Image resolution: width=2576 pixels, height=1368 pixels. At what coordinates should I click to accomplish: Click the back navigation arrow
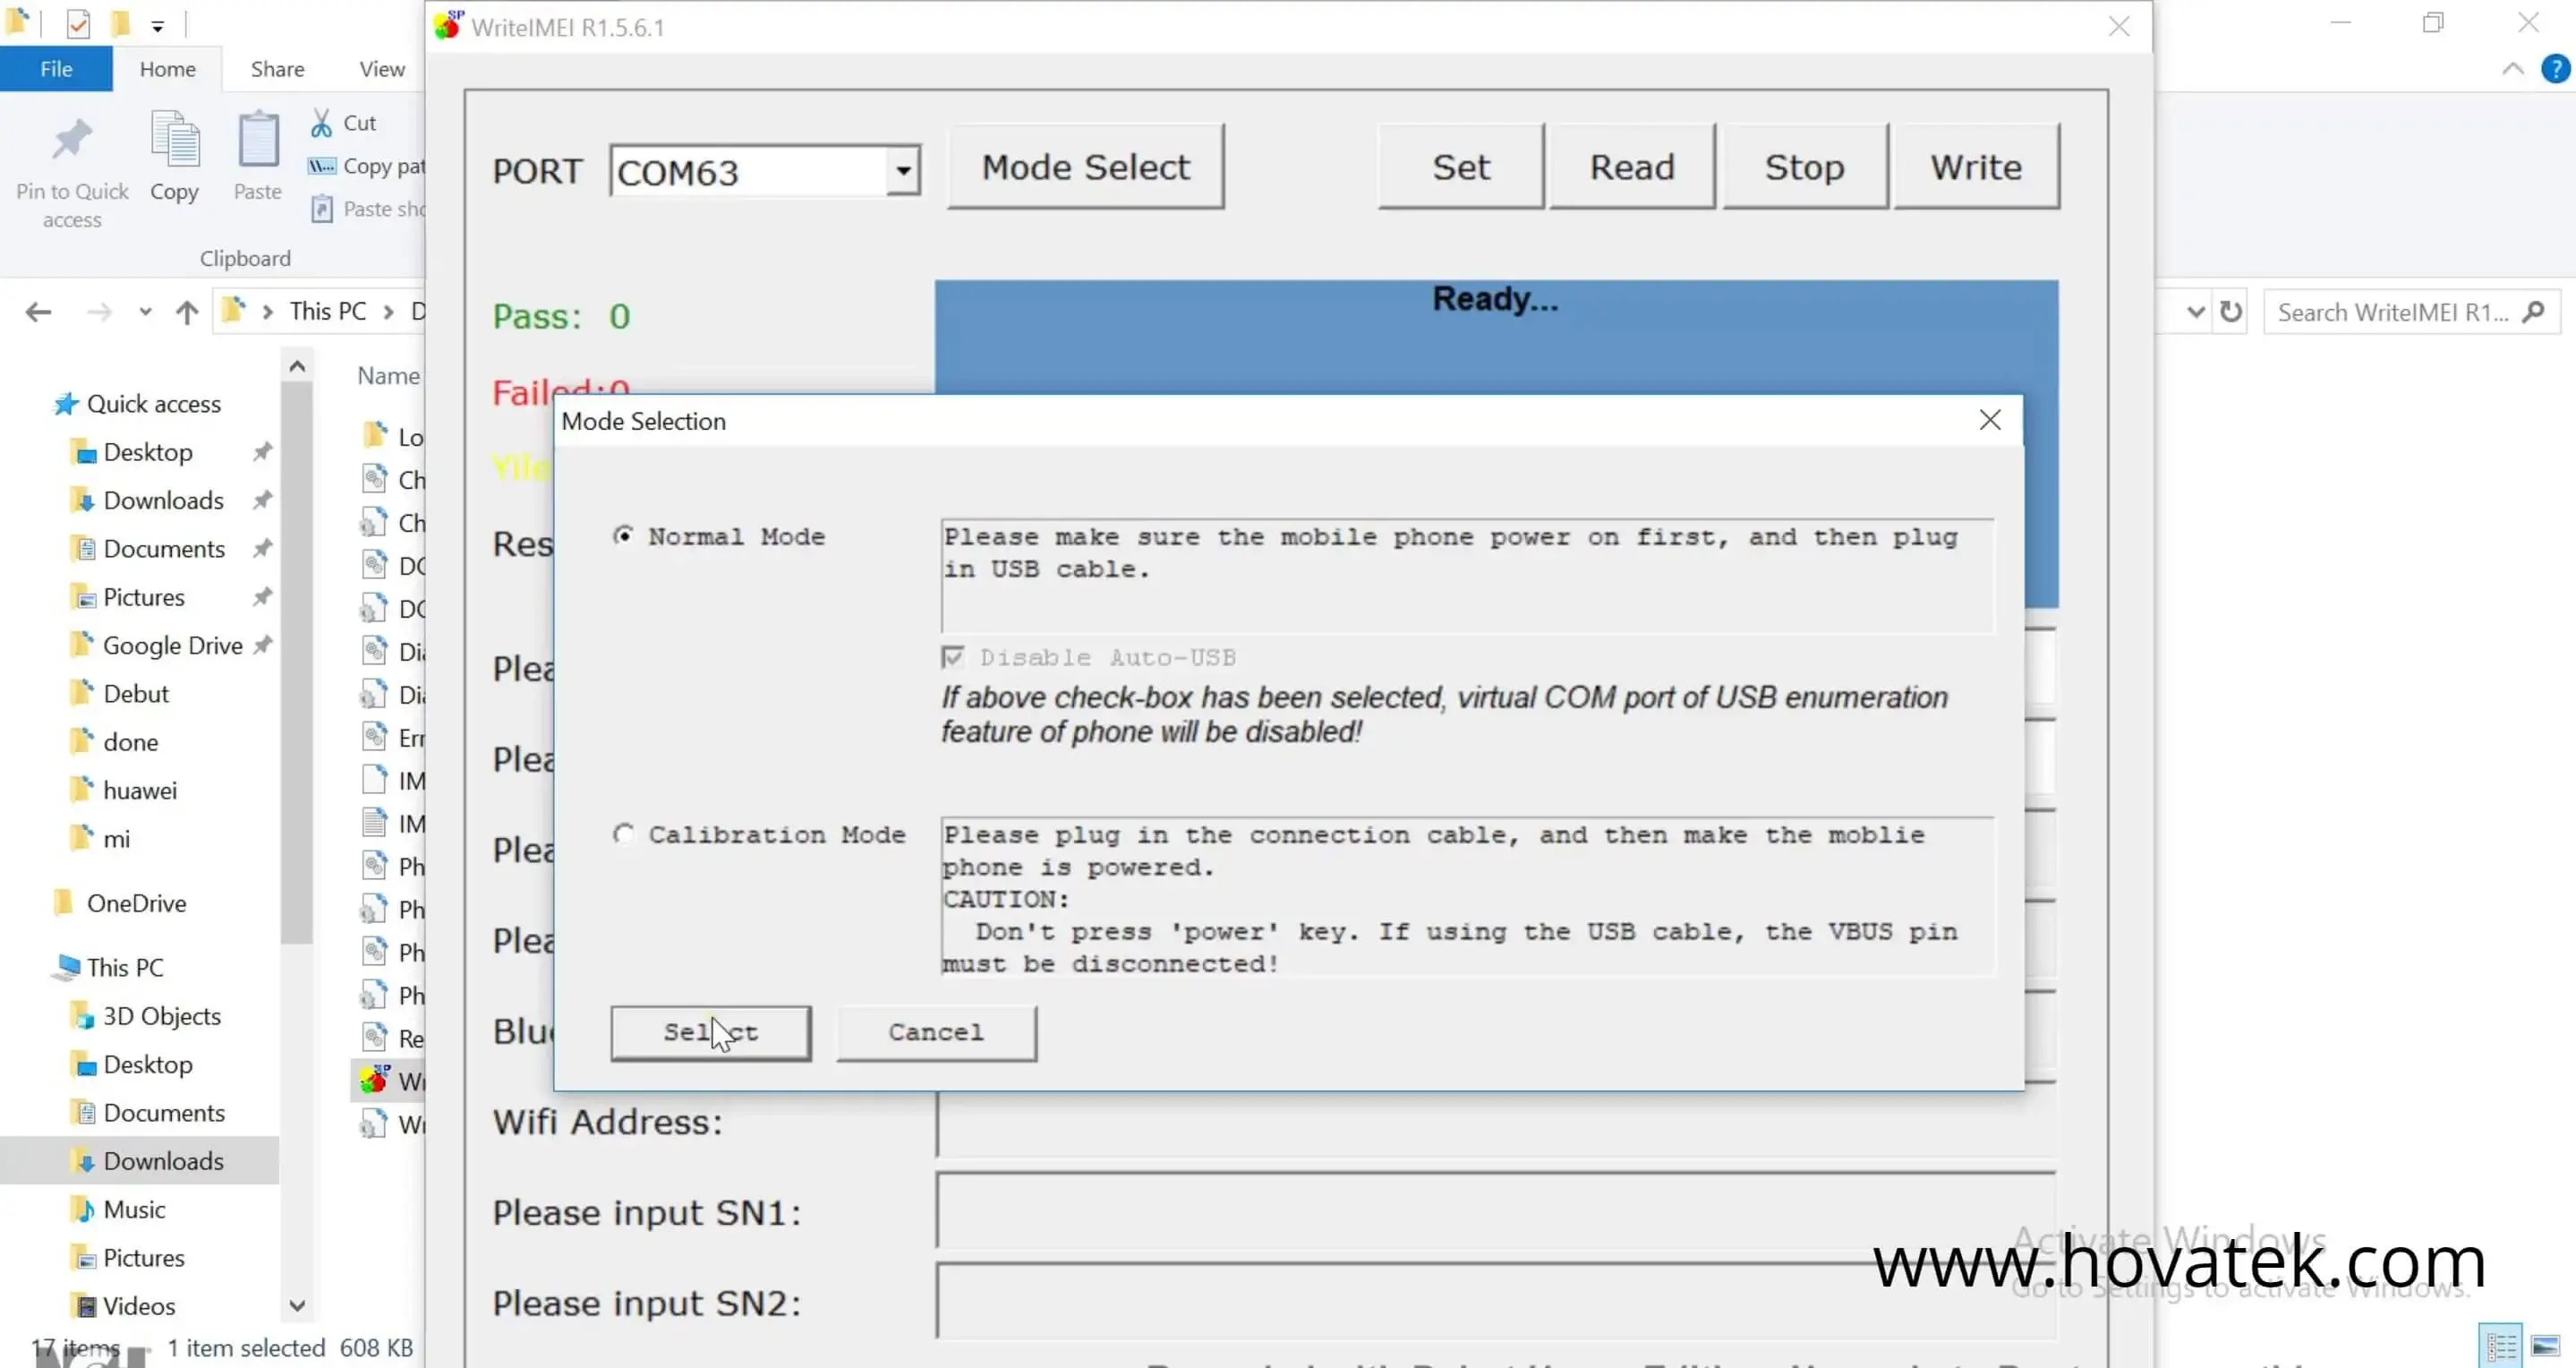point(39,311)
